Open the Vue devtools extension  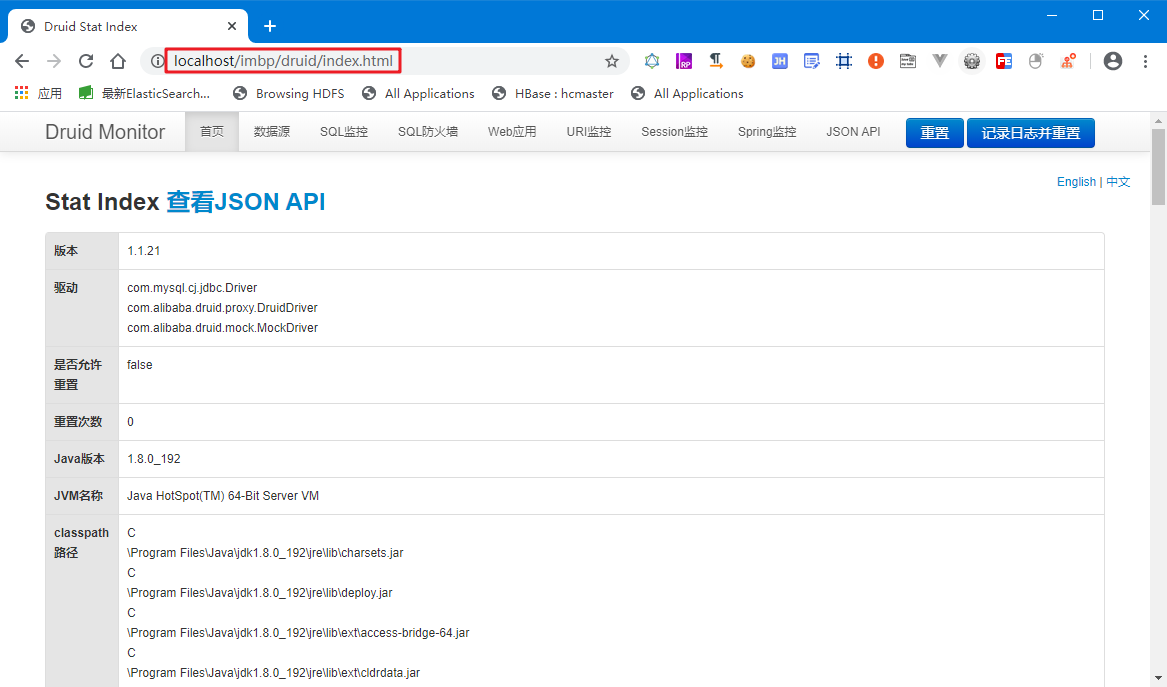coord(940,61)
